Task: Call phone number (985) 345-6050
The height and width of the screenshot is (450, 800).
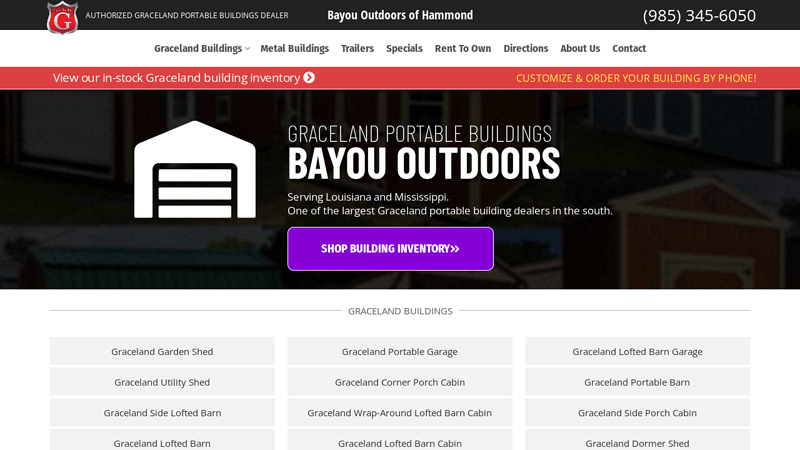Action: [x=699, y=16]
